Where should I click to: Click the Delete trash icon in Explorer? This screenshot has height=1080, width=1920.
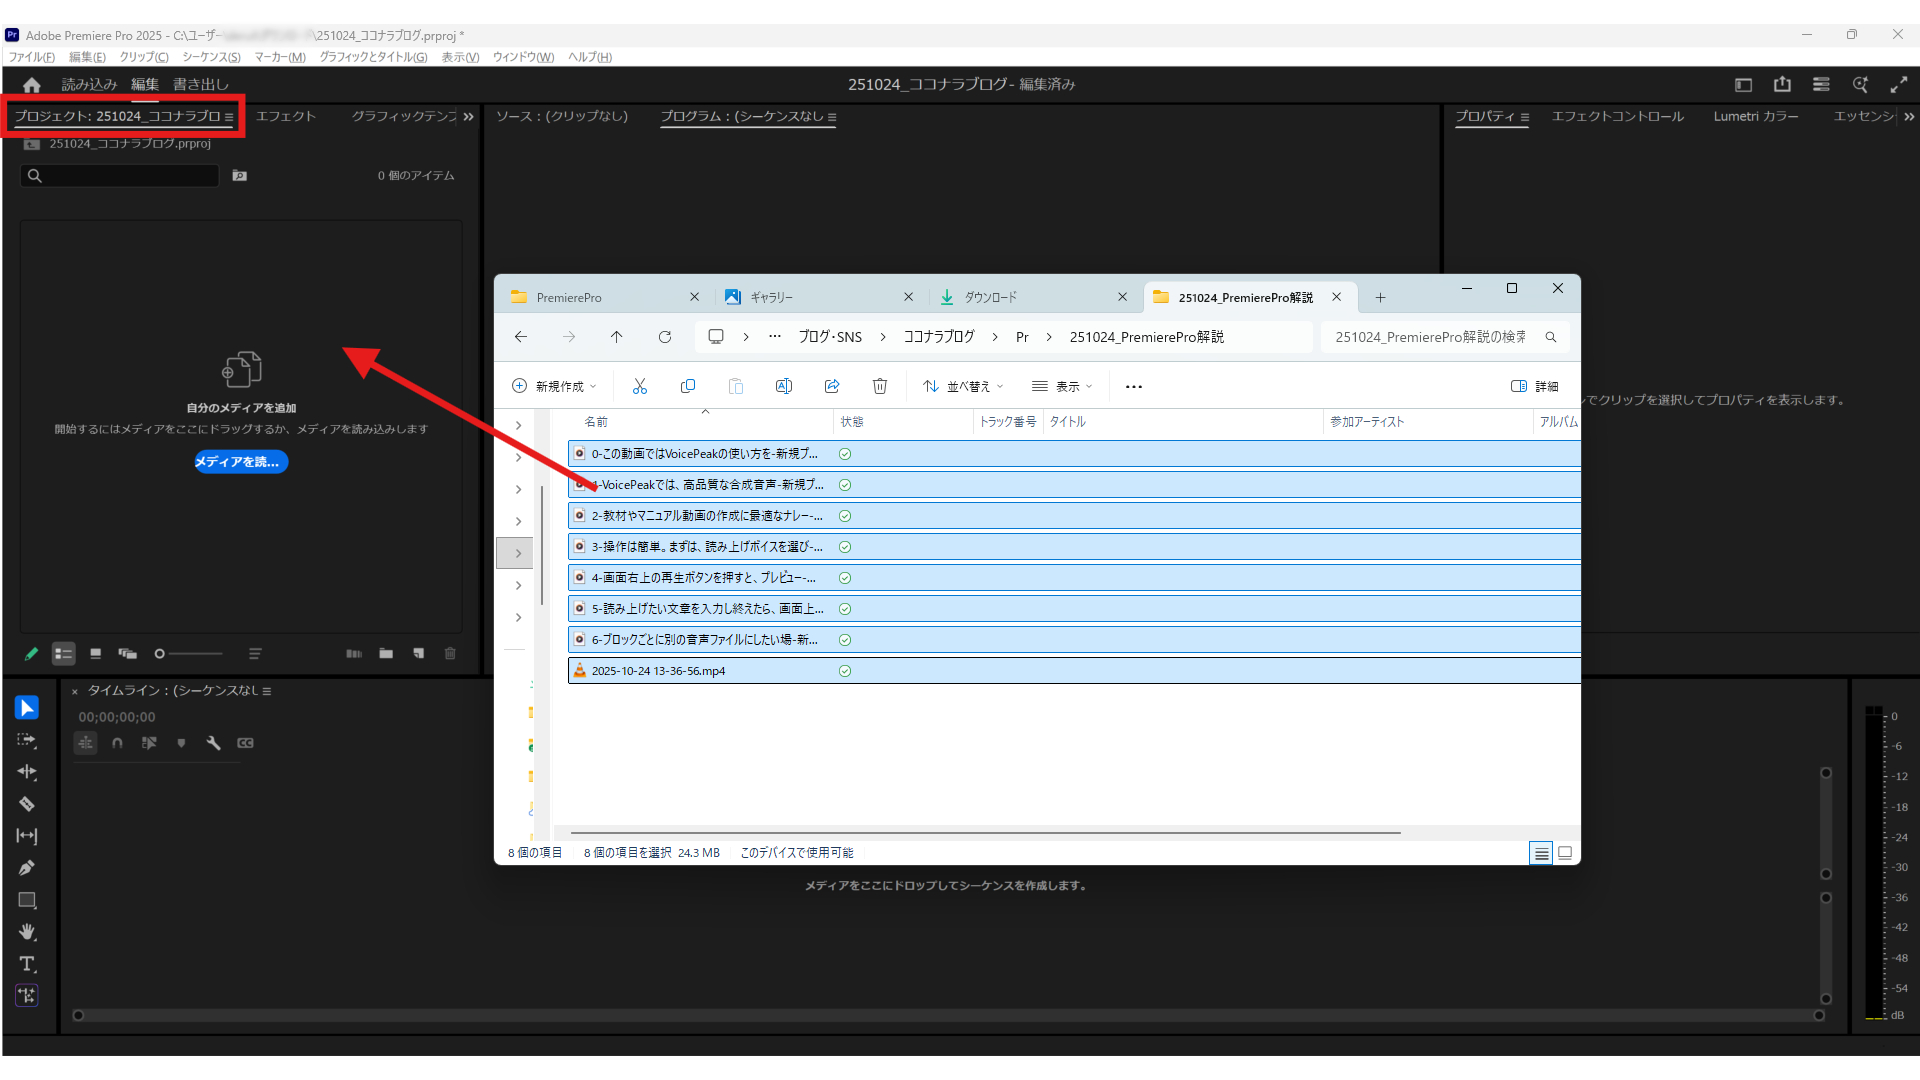(x=880, y=386)
